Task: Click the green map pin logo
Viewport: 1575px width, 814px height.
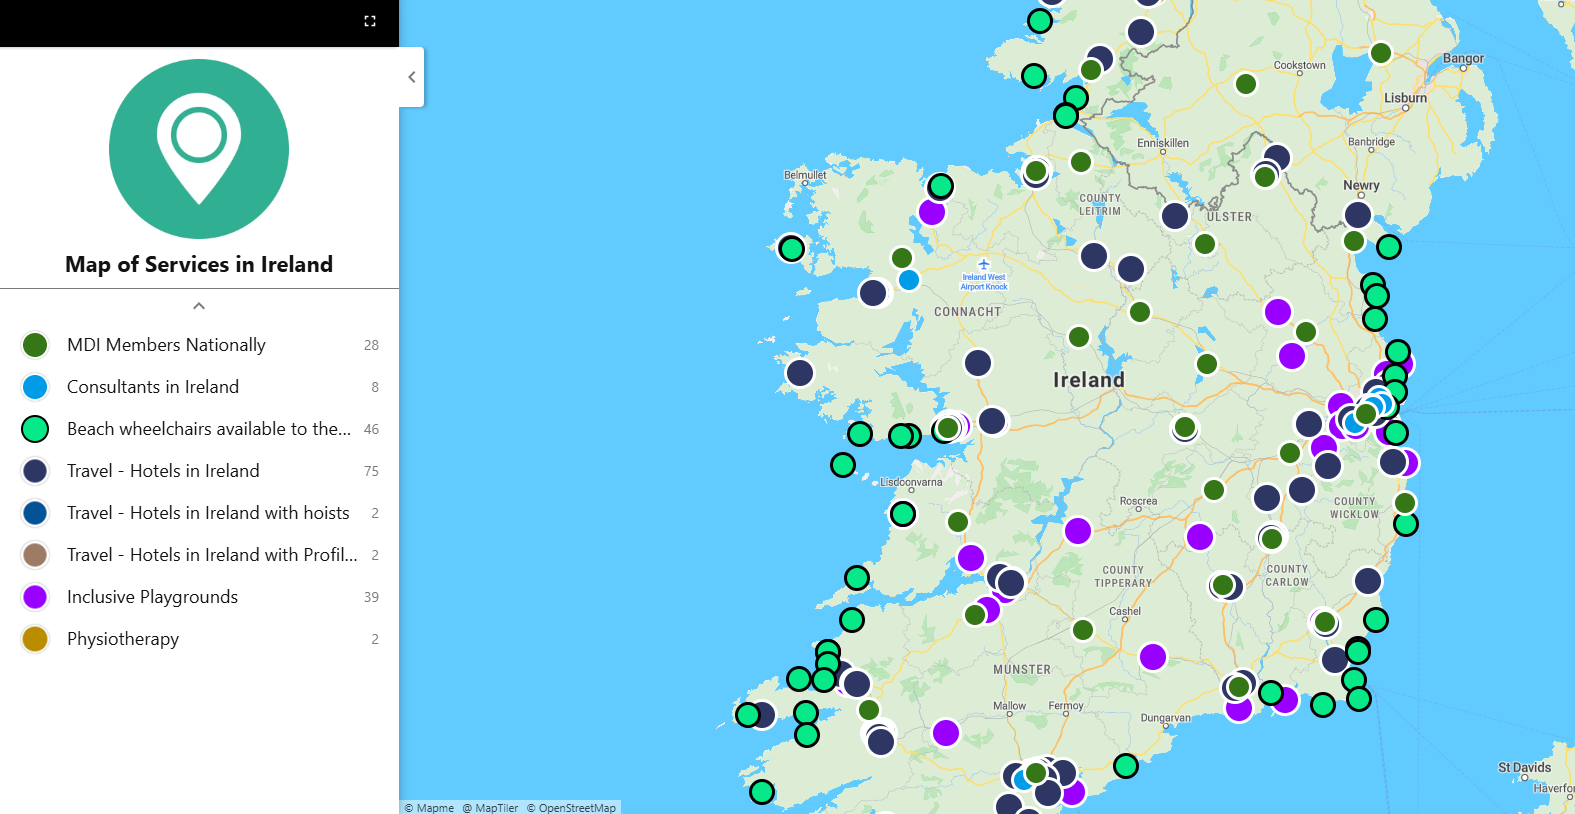Action: tap(199, 149)
